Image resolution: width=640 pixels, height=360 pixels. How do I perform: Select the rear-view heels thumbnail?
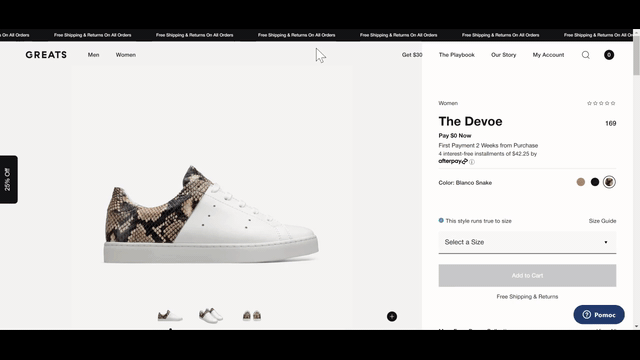252,316
